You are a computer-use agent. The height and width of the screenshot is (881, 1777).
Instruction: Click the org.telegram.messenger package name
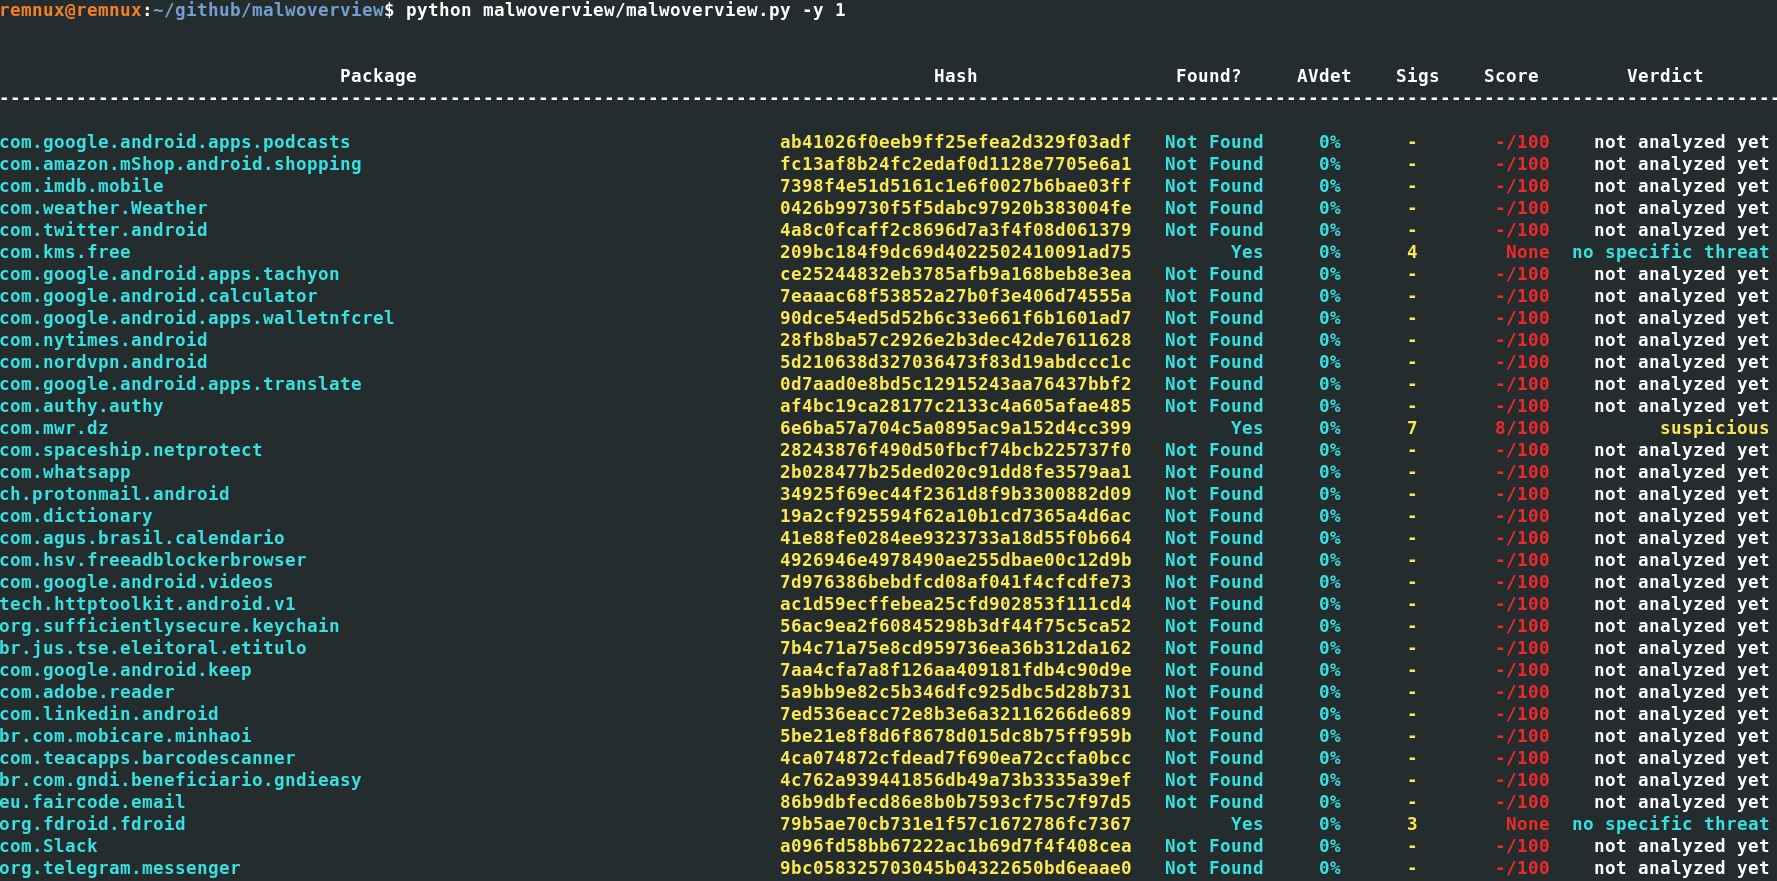coord(120,868)
